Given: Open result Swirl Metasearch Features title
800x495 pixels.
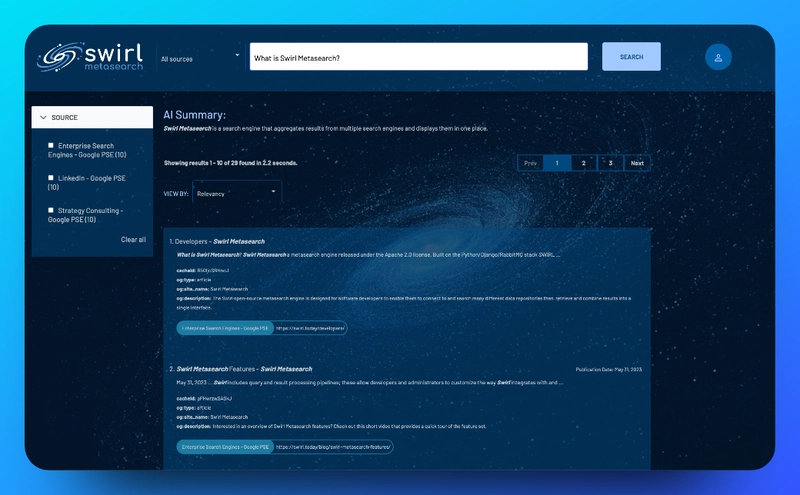Looking at the screenshot, I should coord(244,369).
